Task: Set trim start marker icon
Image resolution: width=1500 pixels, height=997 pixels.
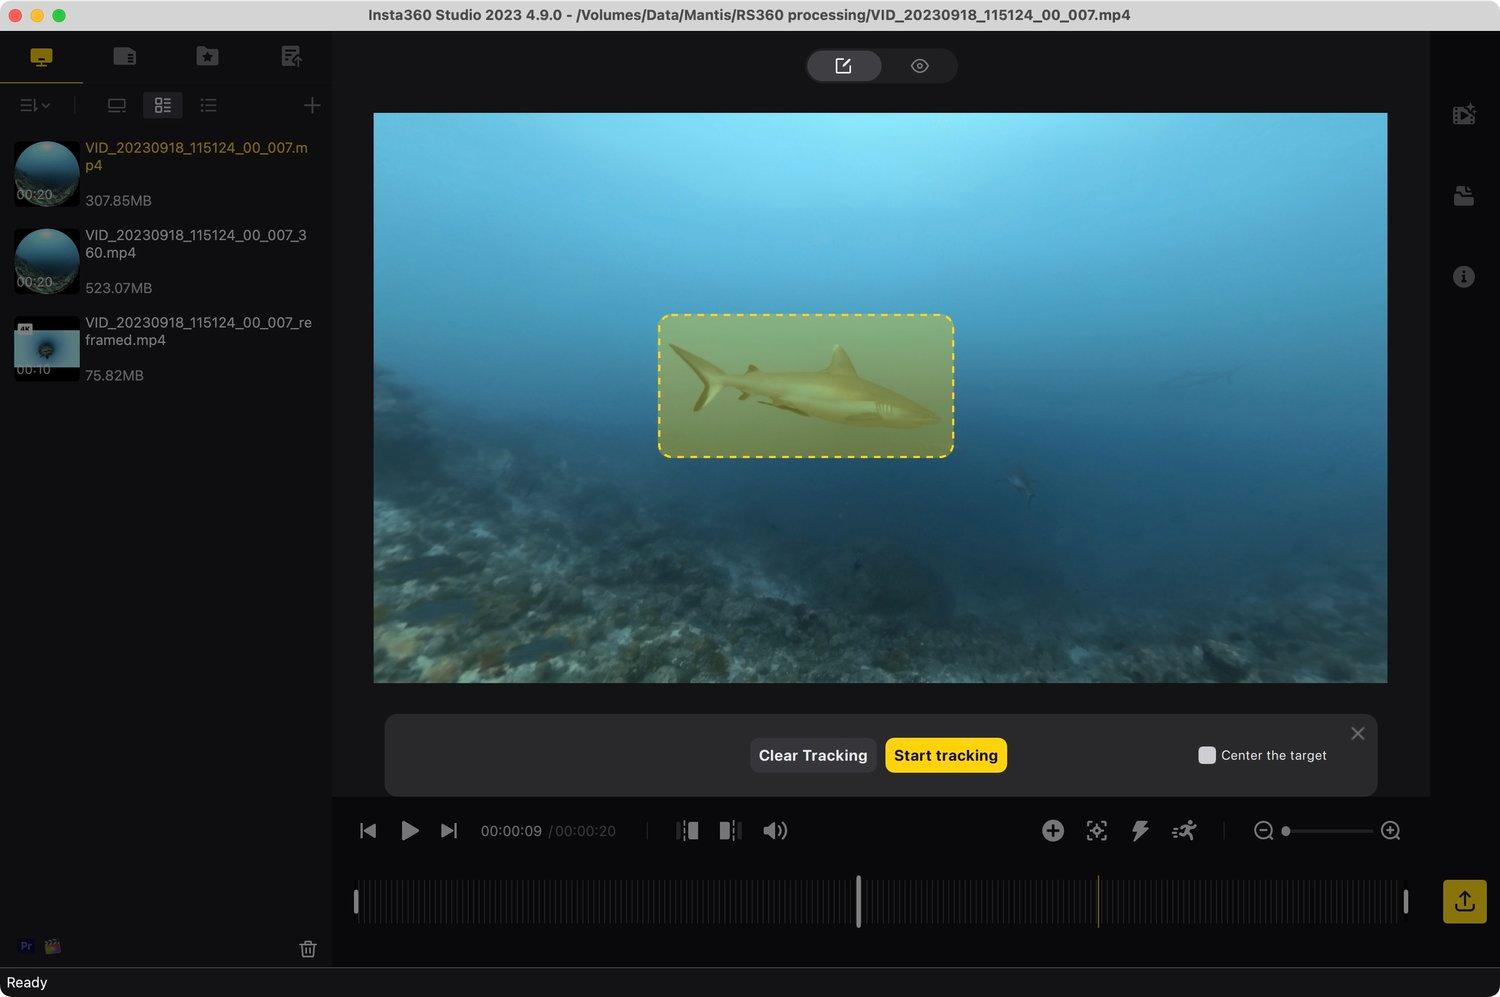Action: (687, 831)
